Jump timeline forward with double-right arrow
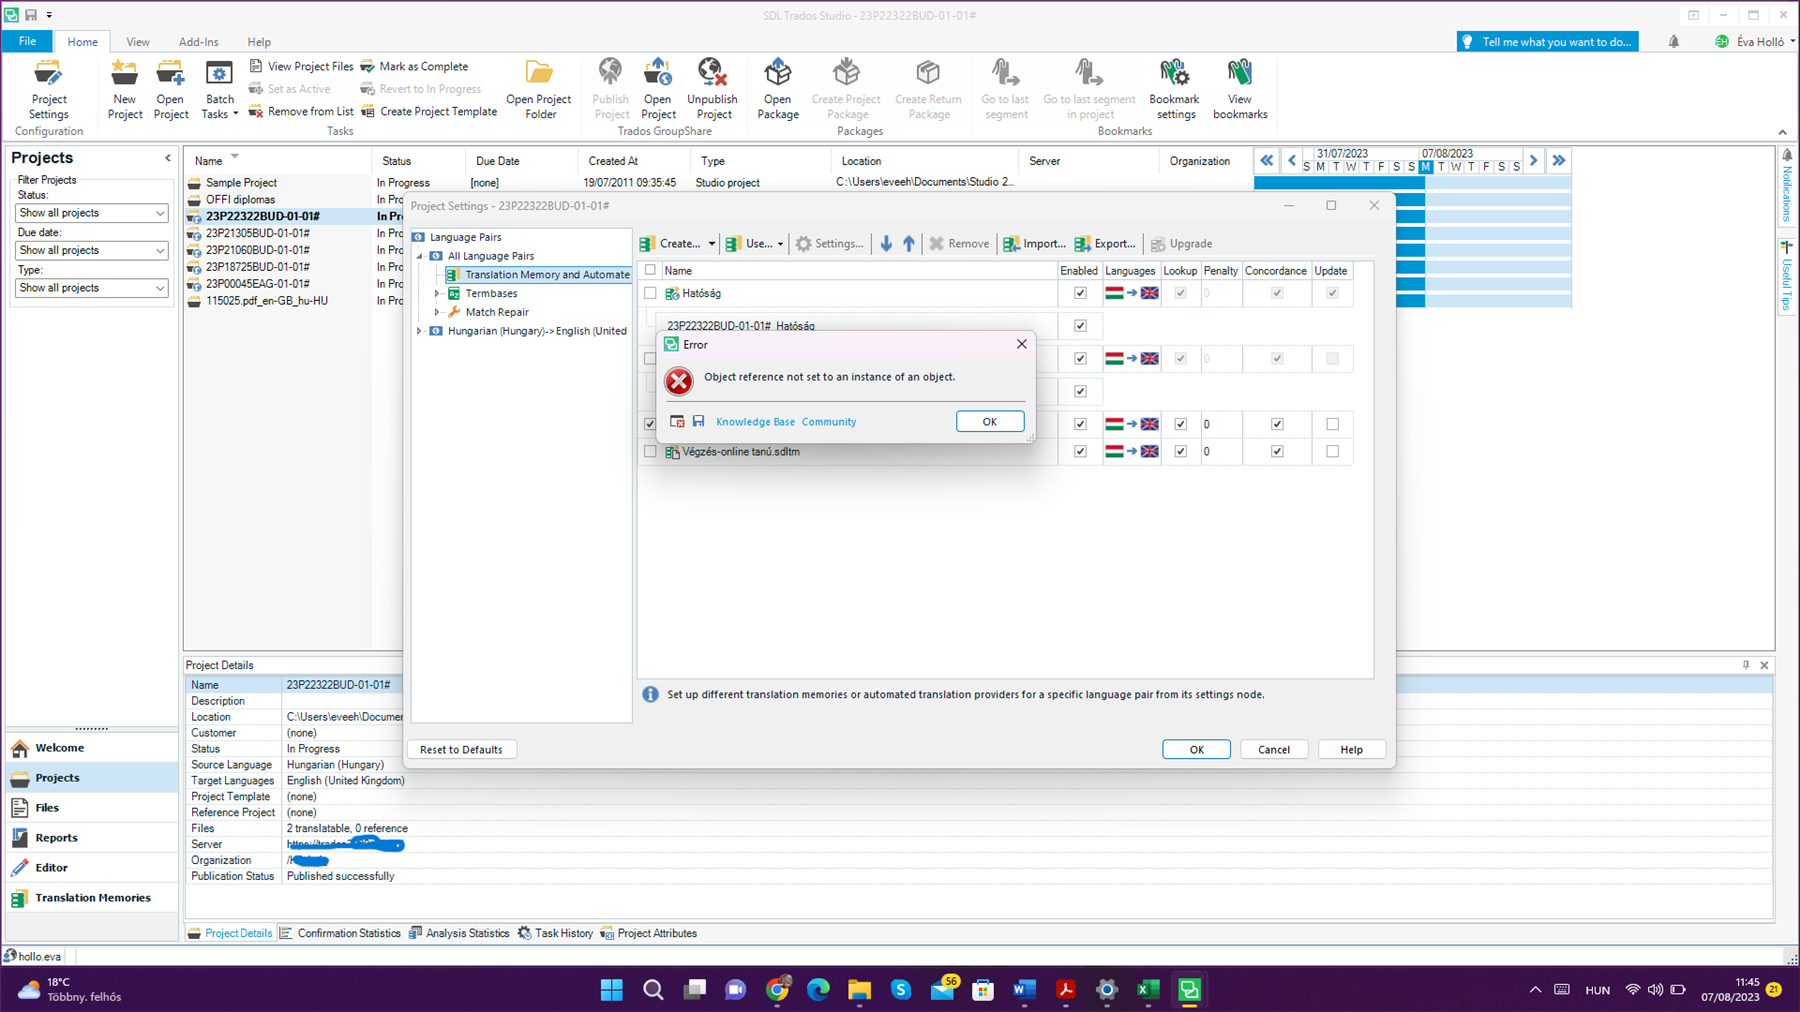Screen dimensions: 1800x1012 [1558, 161]
